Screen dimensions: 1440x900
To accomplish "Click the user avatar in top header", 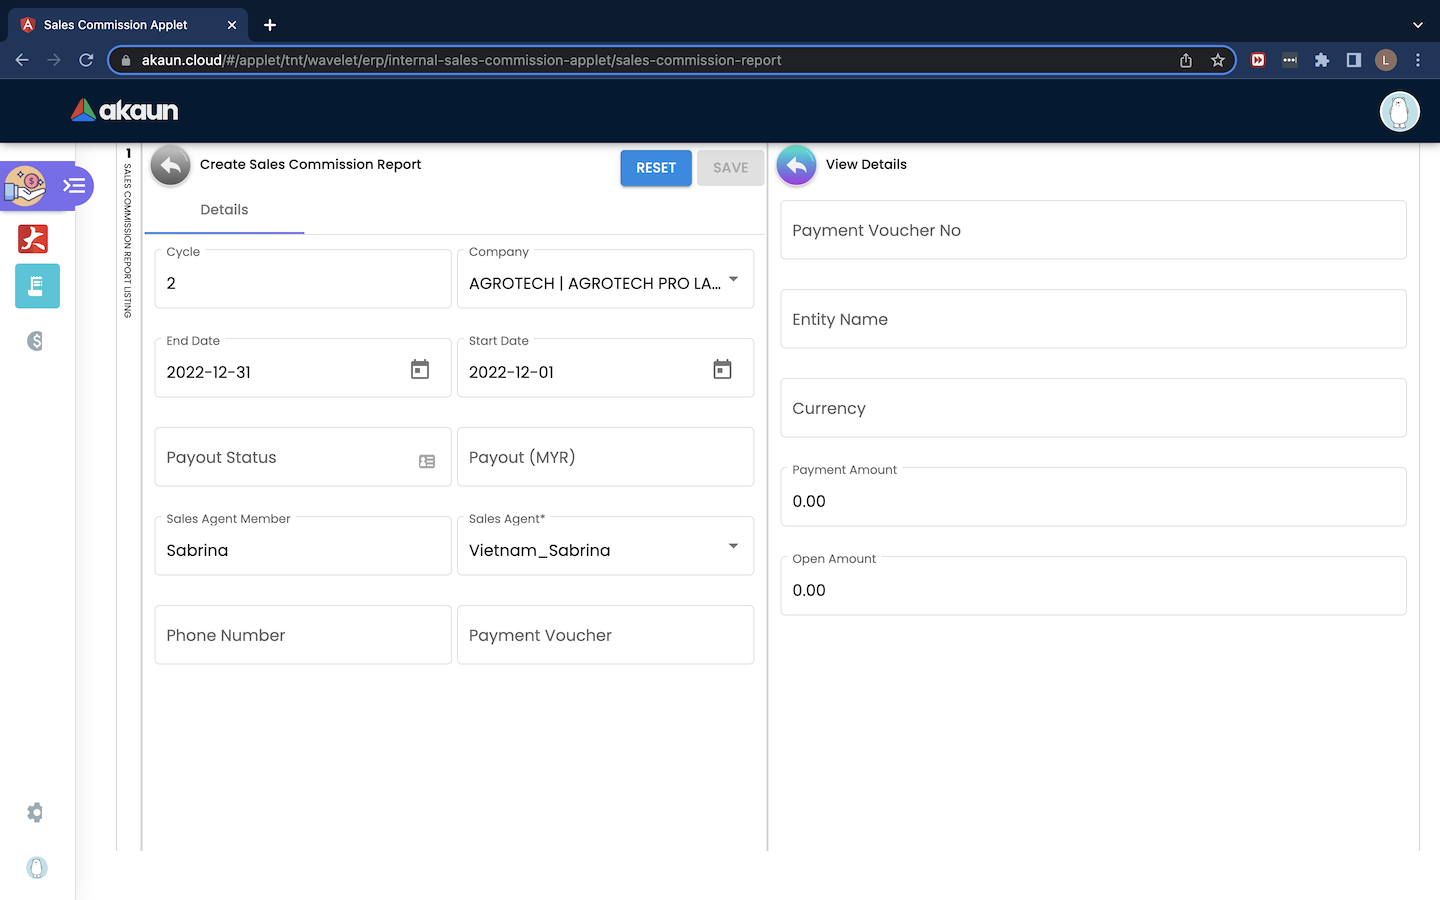I will (1399, 111).
